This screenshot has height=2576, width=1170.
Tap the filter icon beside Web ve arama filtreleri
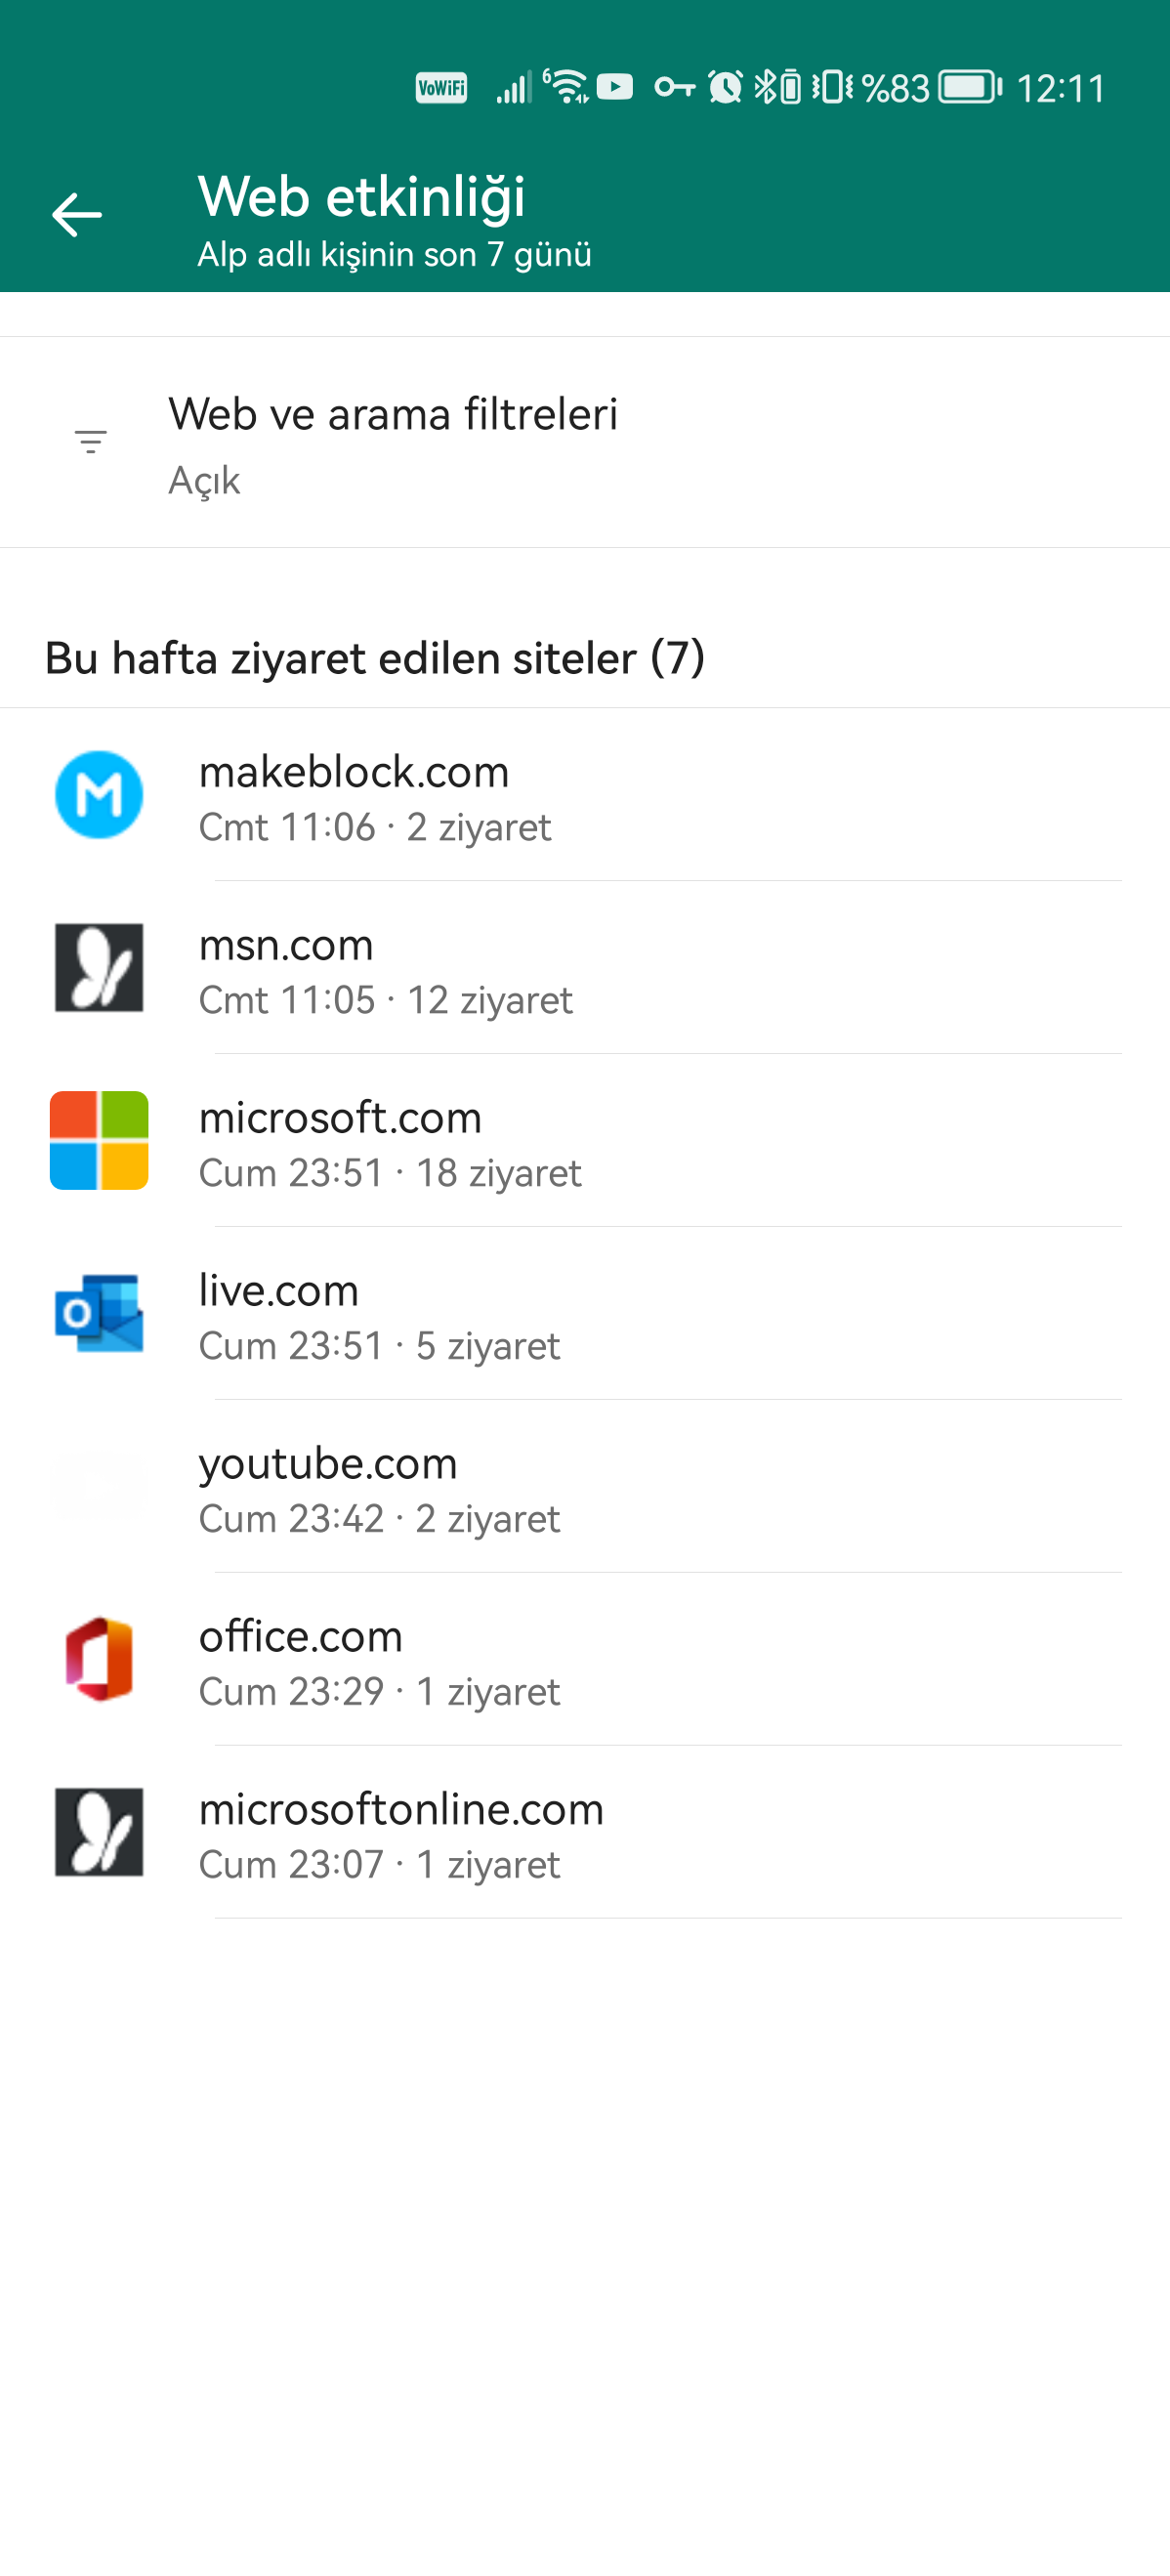[x=91, y=441]
